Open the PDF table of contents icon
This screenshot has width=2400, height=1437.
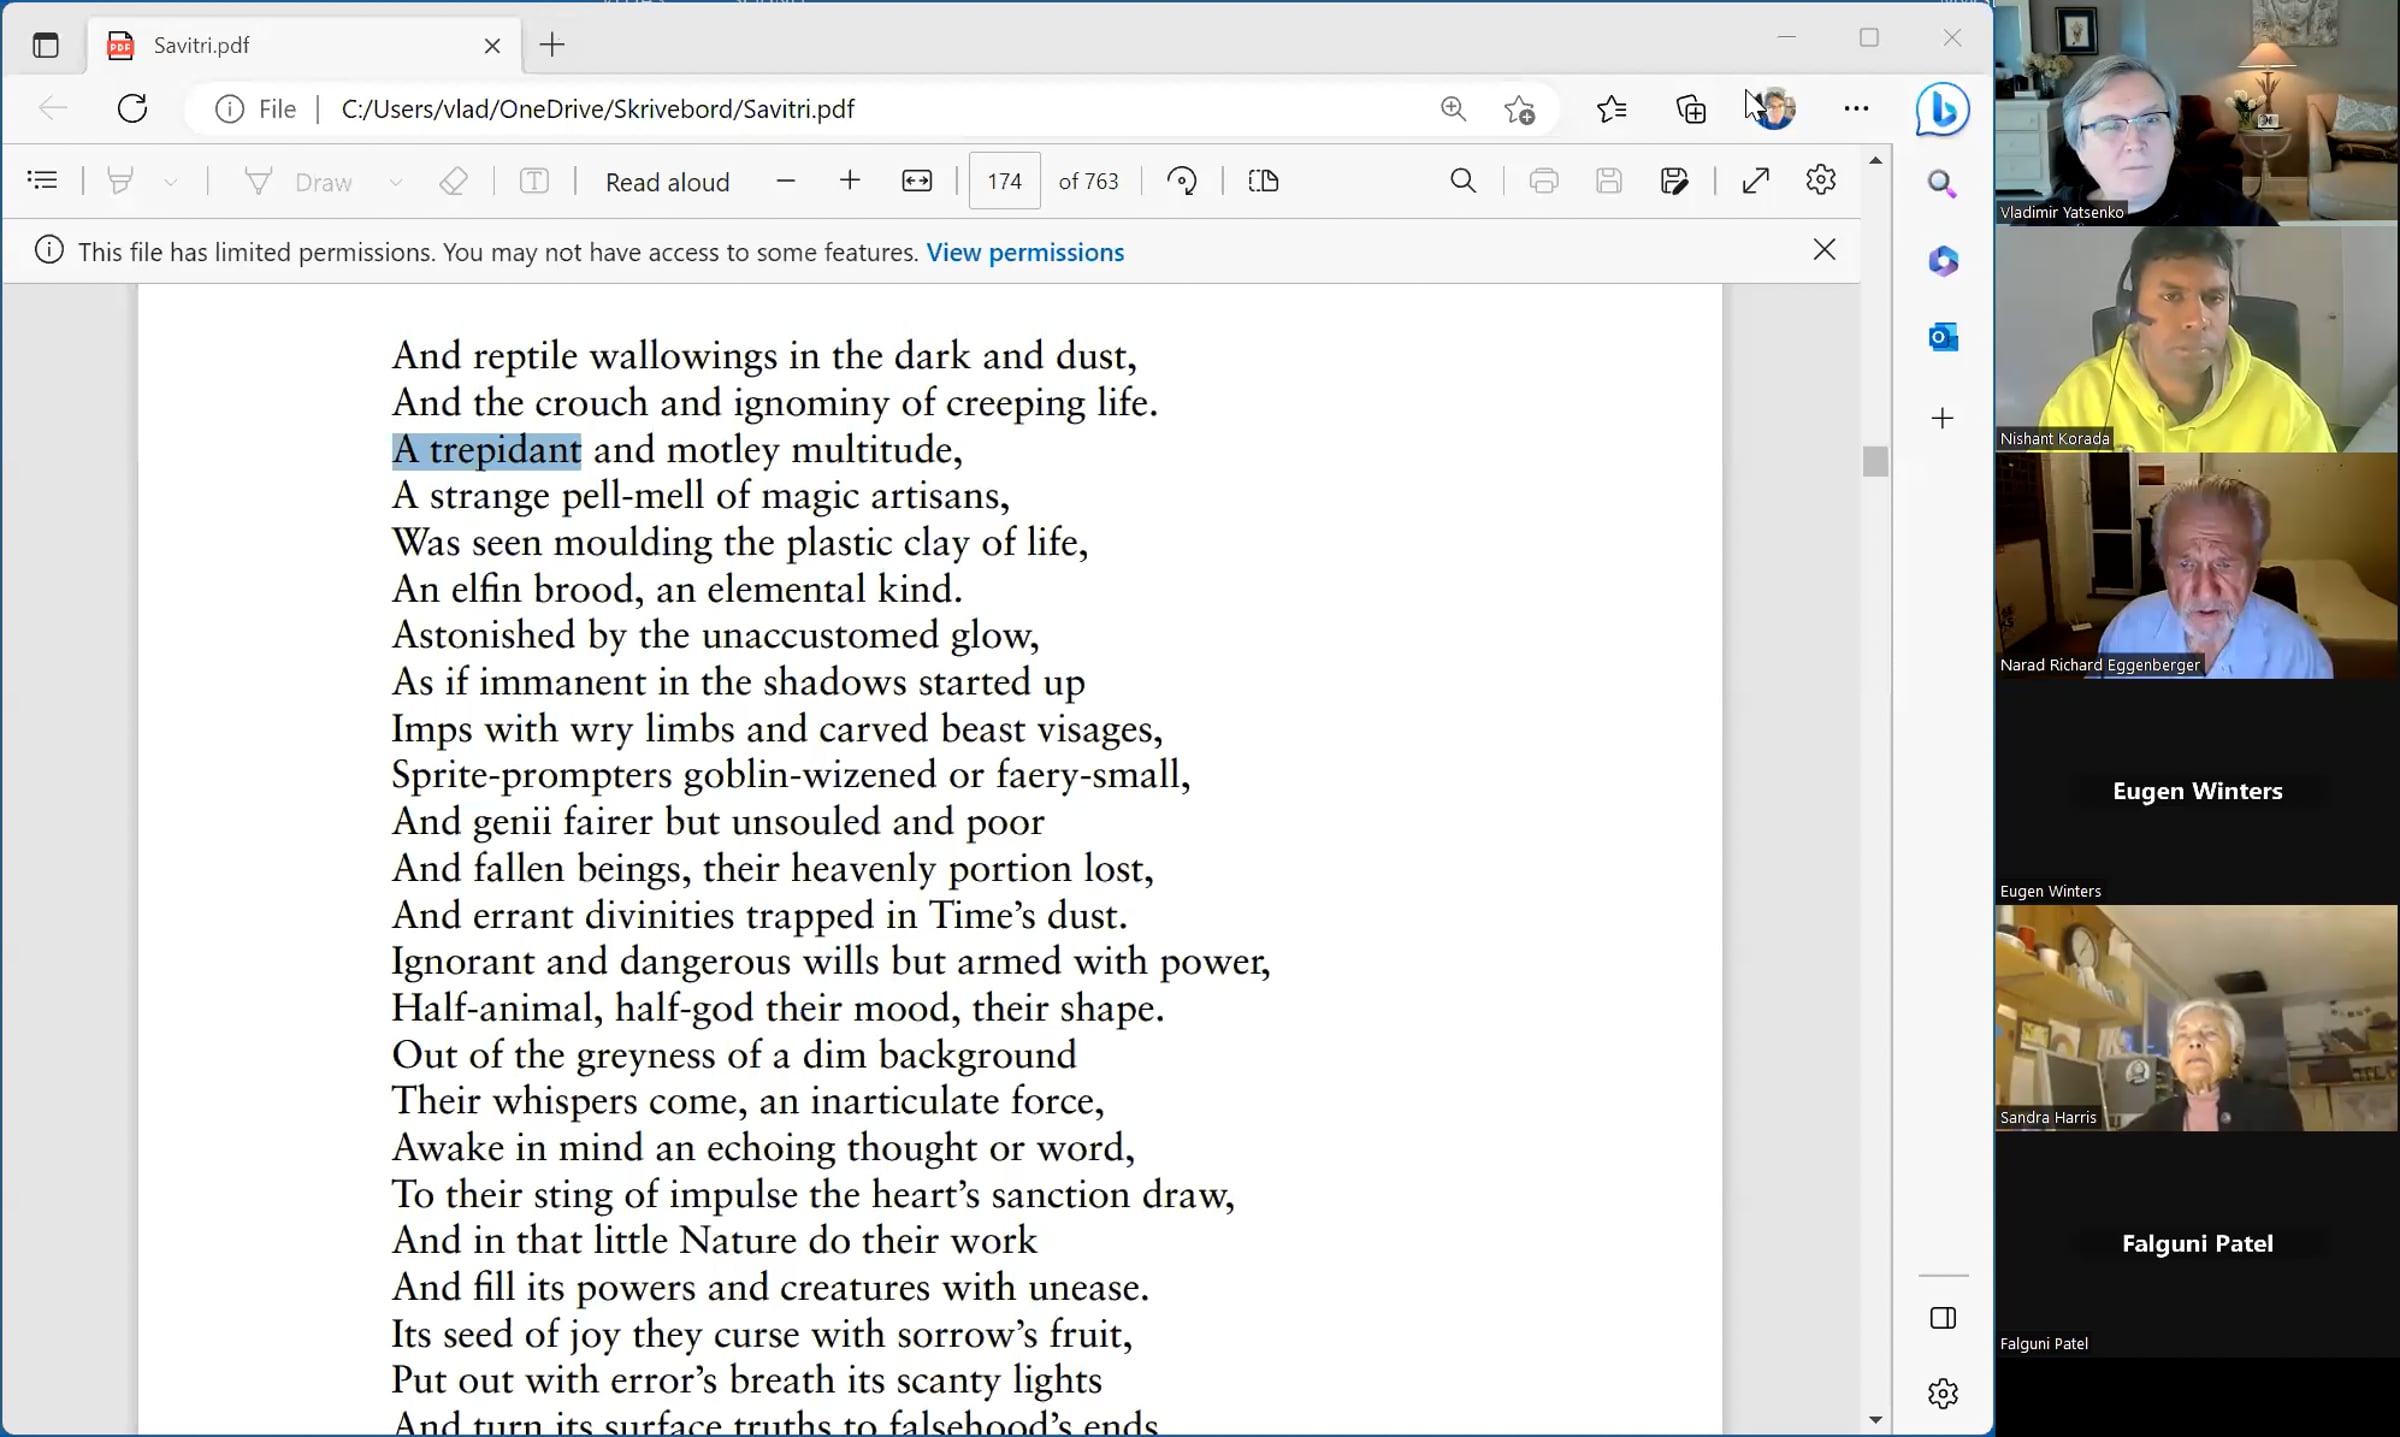point(42,181)
